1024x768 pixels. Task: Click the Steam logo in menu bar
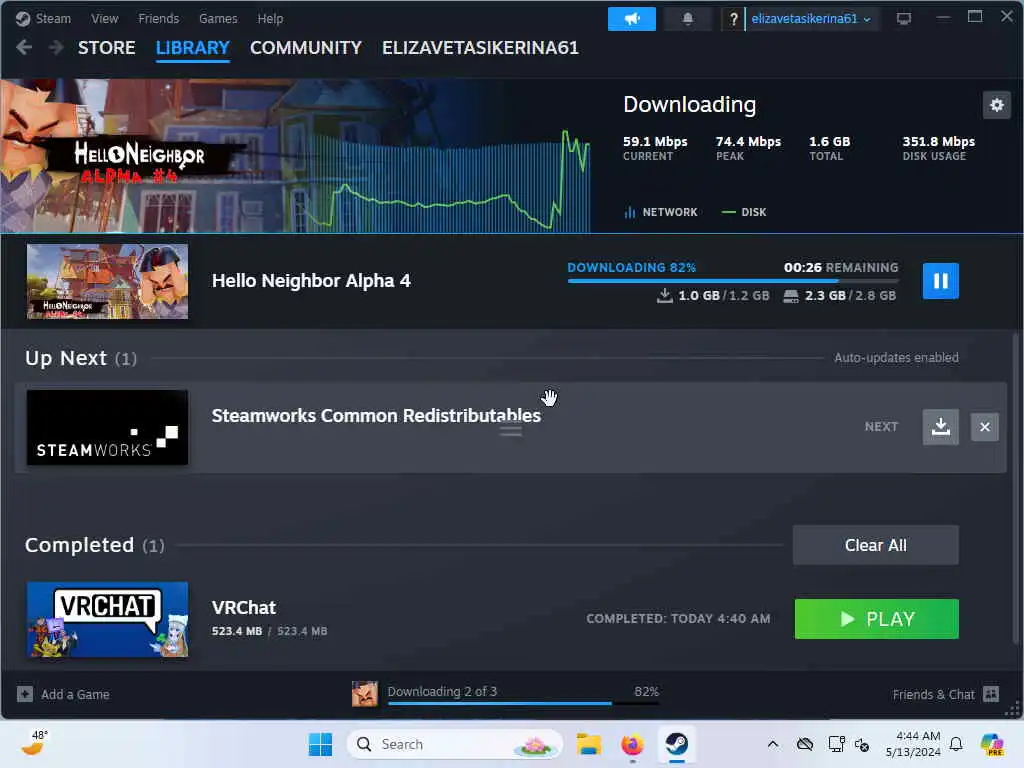point(23,18)
